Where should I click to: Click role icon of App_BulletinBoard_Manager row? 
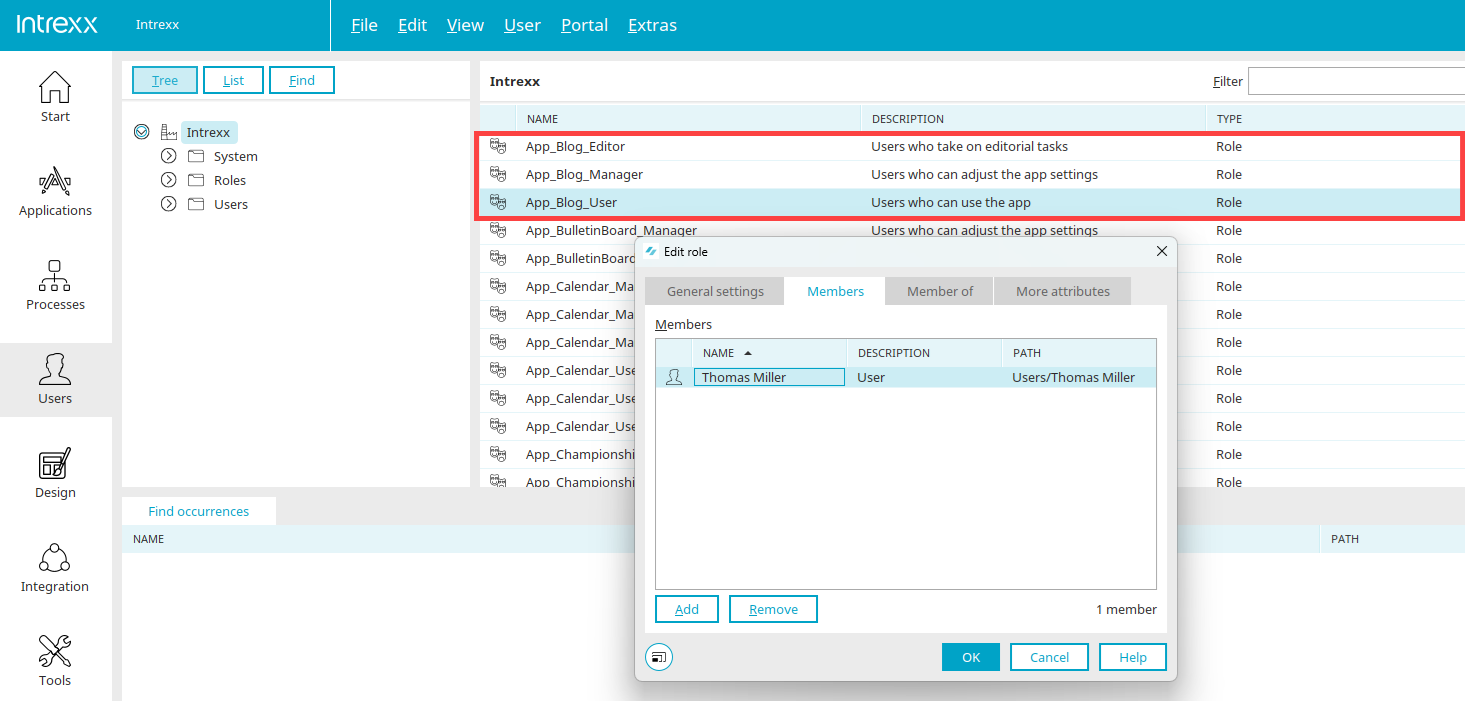click(x=498, y=230)
